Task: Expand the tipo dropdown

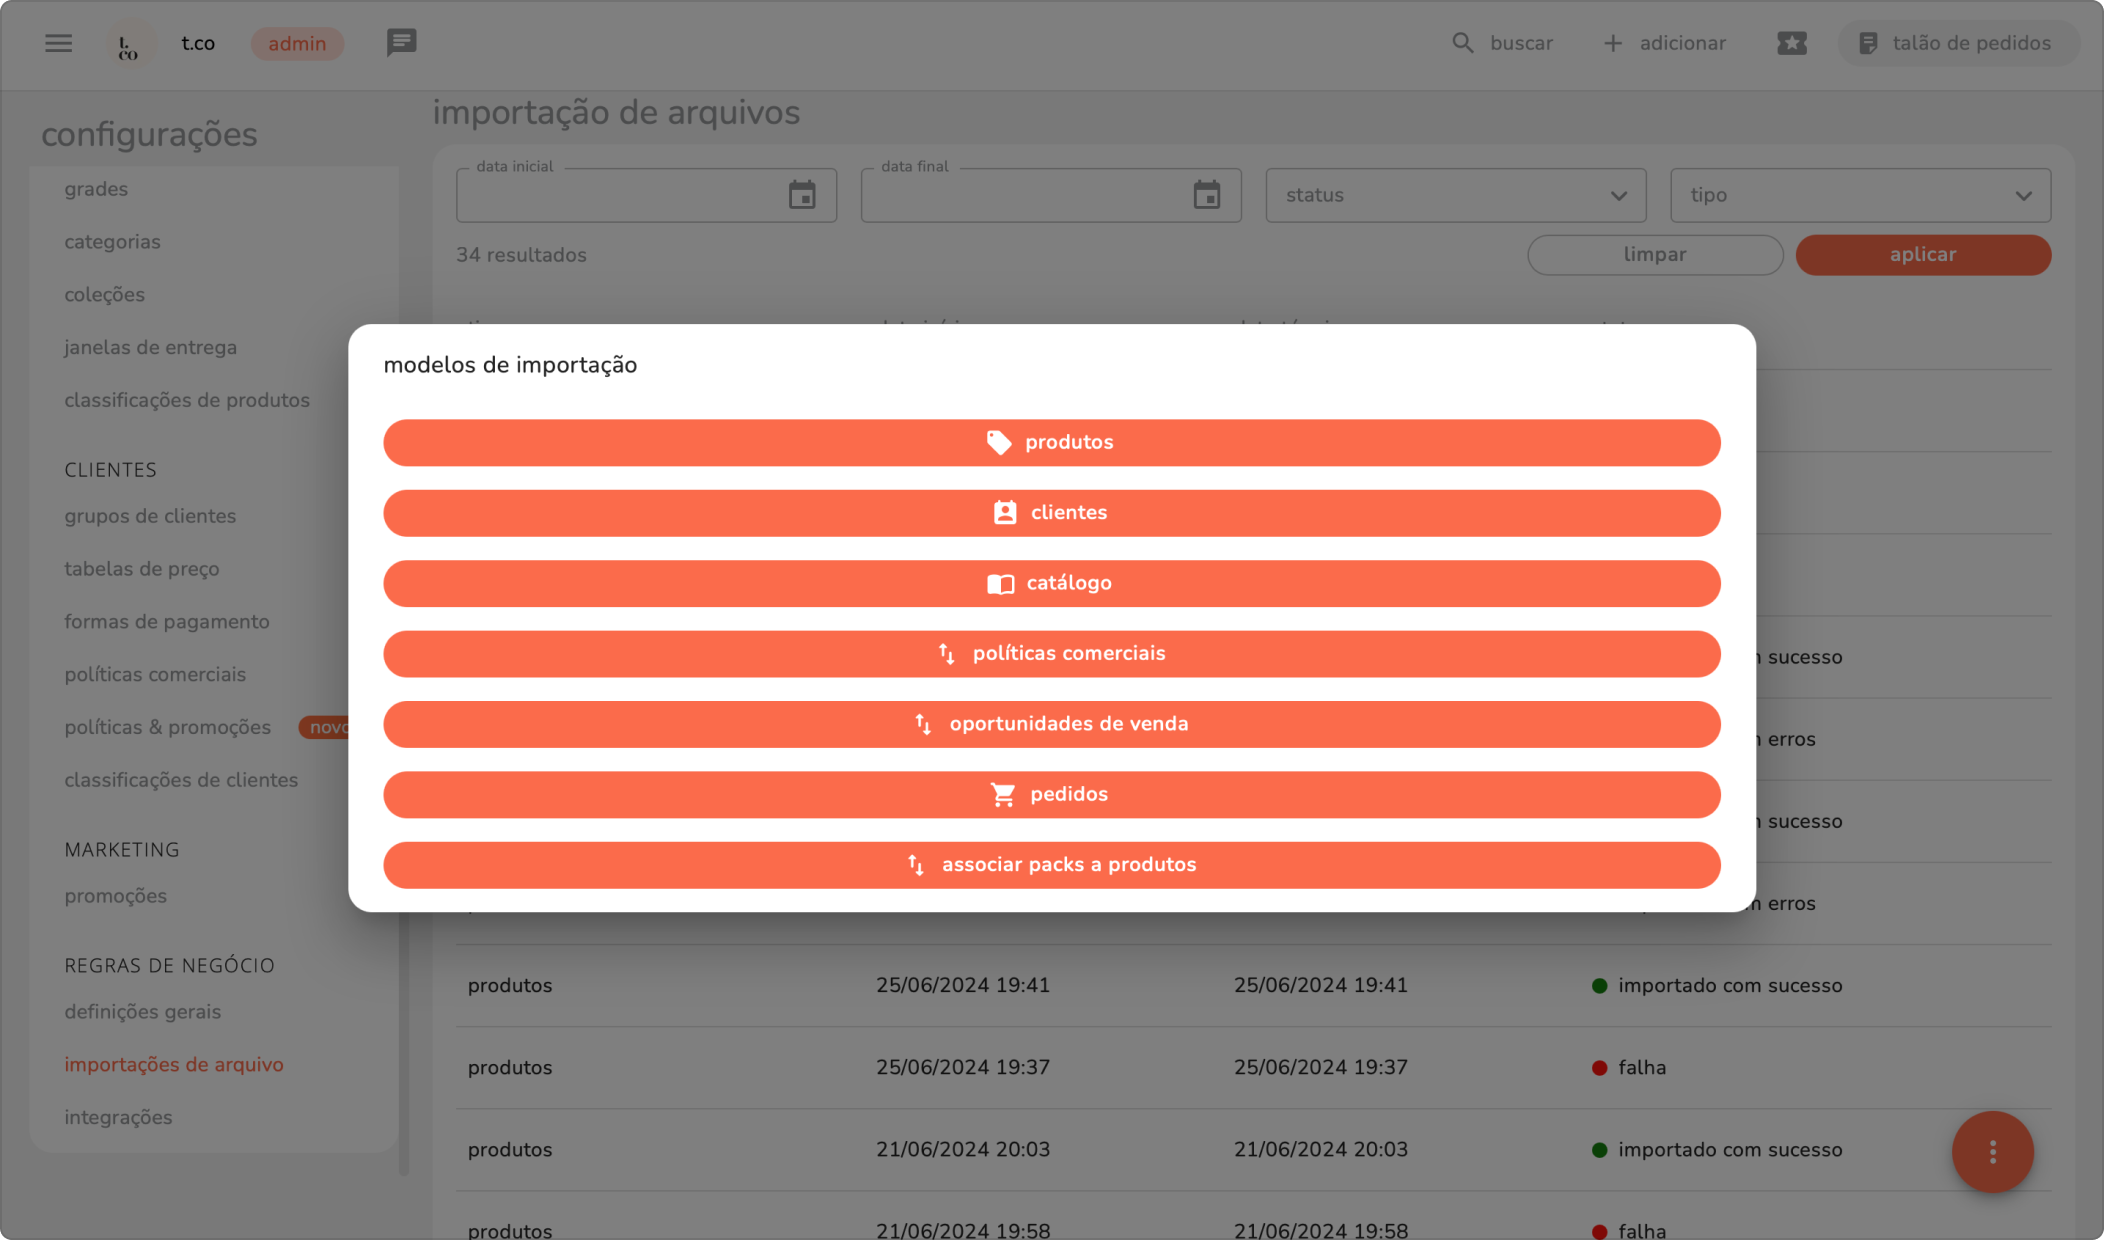Action: [1860, 195]
